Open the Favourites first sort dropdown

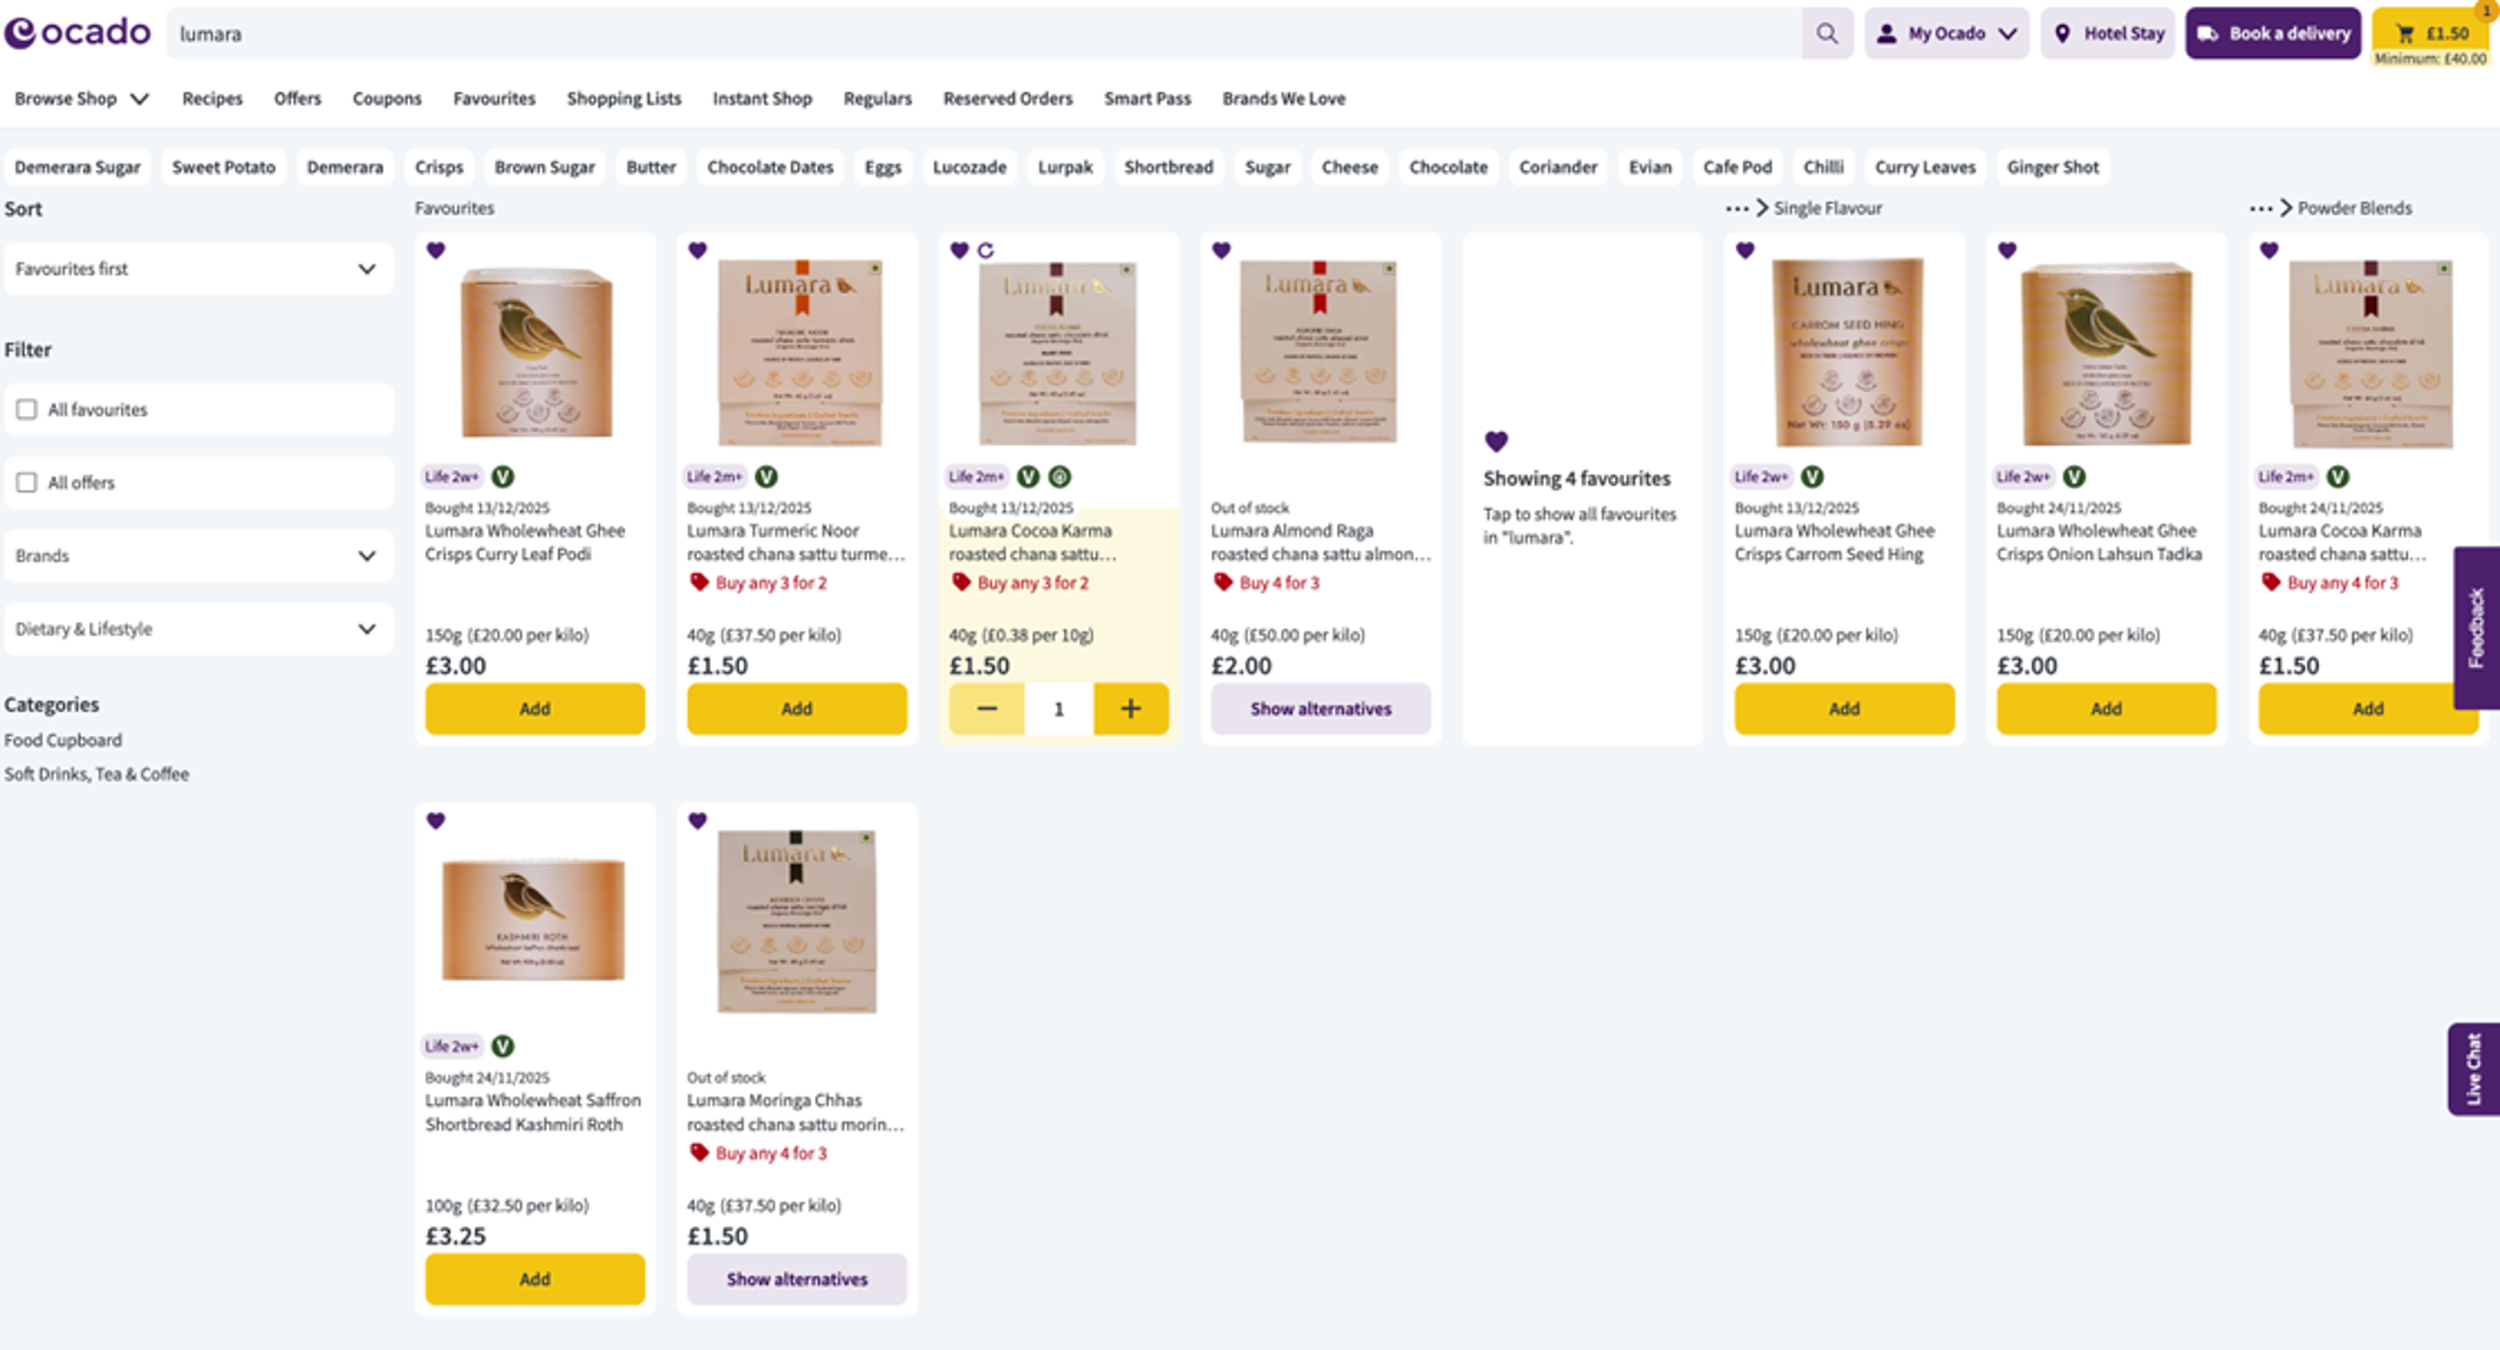coord(198,269)
